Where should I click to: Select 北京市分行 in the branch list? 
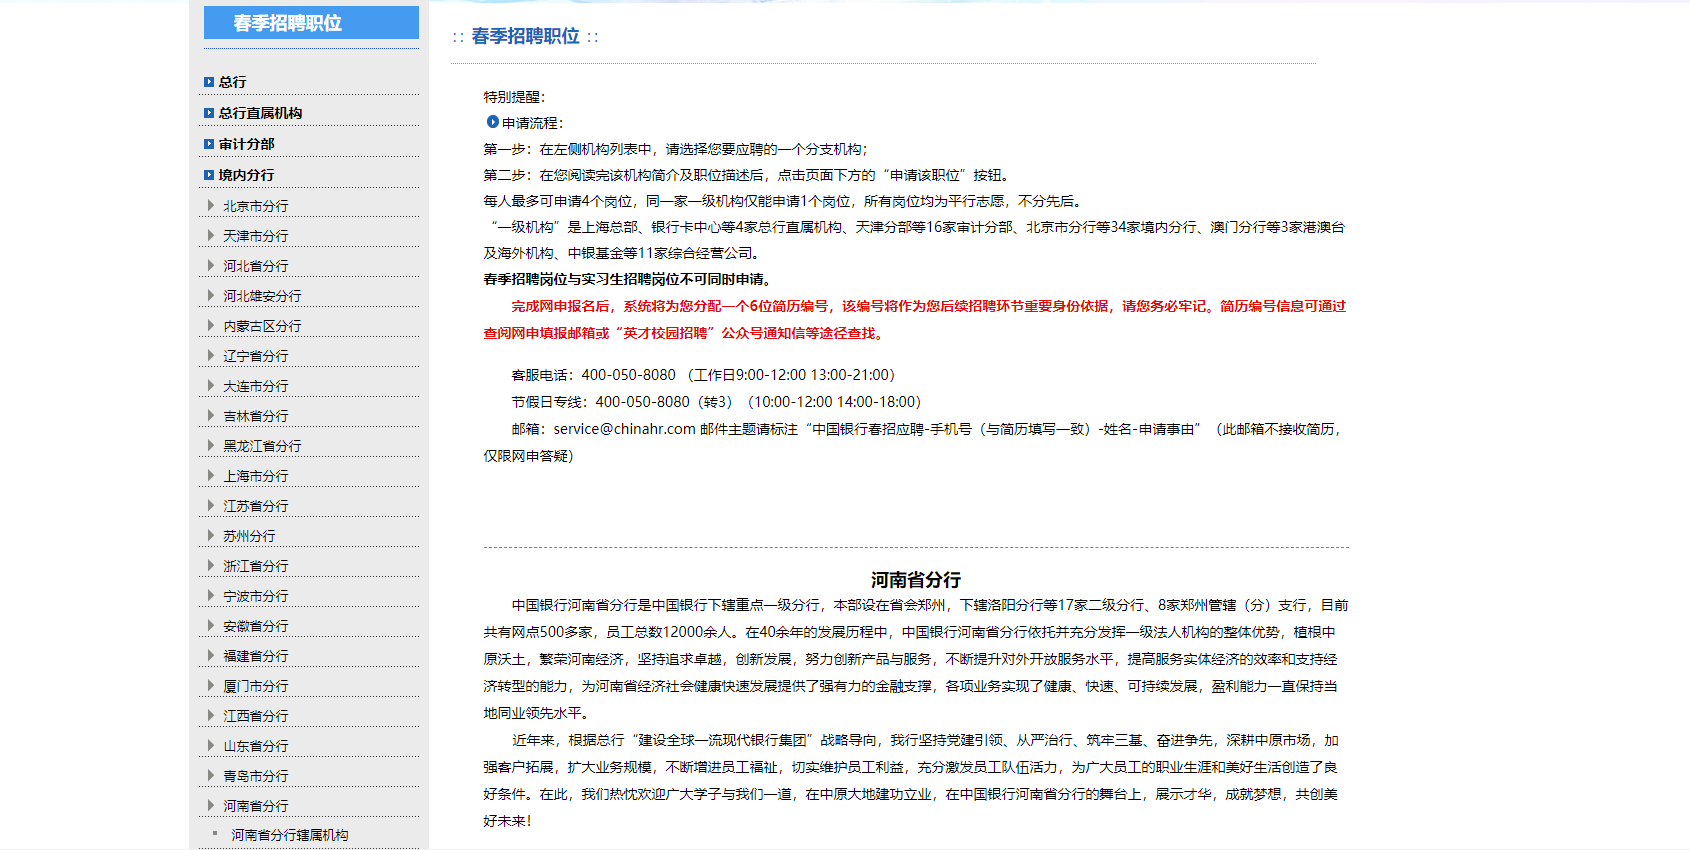click(x=255, y=206)
